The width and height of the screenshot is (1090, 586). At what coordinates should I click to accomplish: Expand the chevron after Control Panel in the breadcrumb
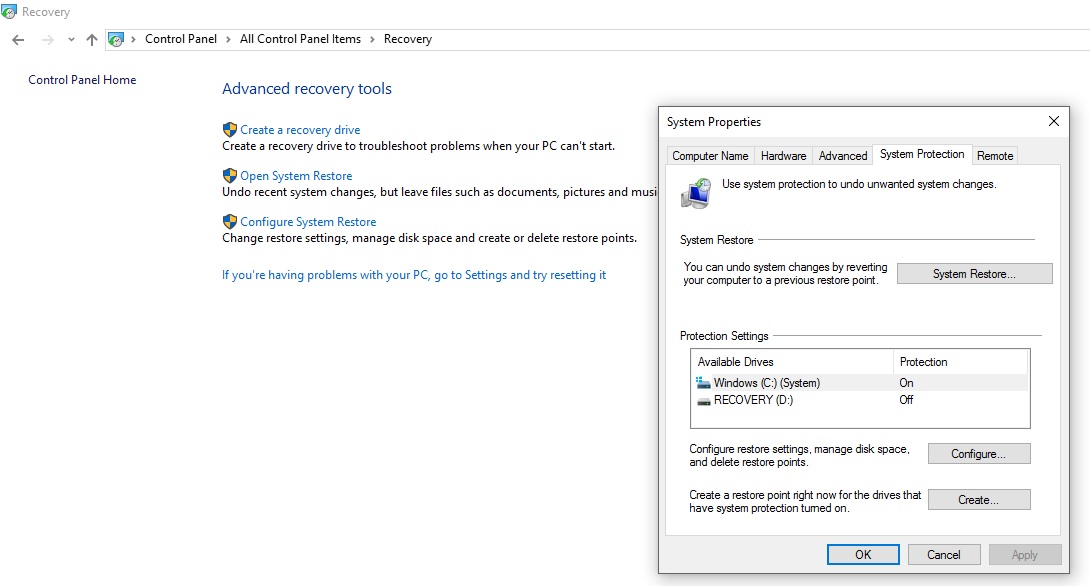[229, 40]
